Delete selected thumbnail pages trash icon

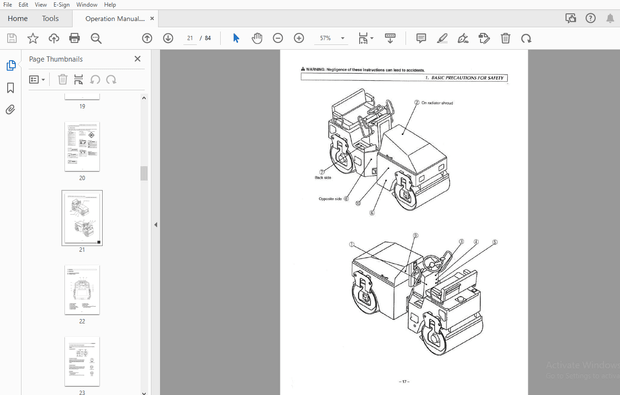coord(62,80)
